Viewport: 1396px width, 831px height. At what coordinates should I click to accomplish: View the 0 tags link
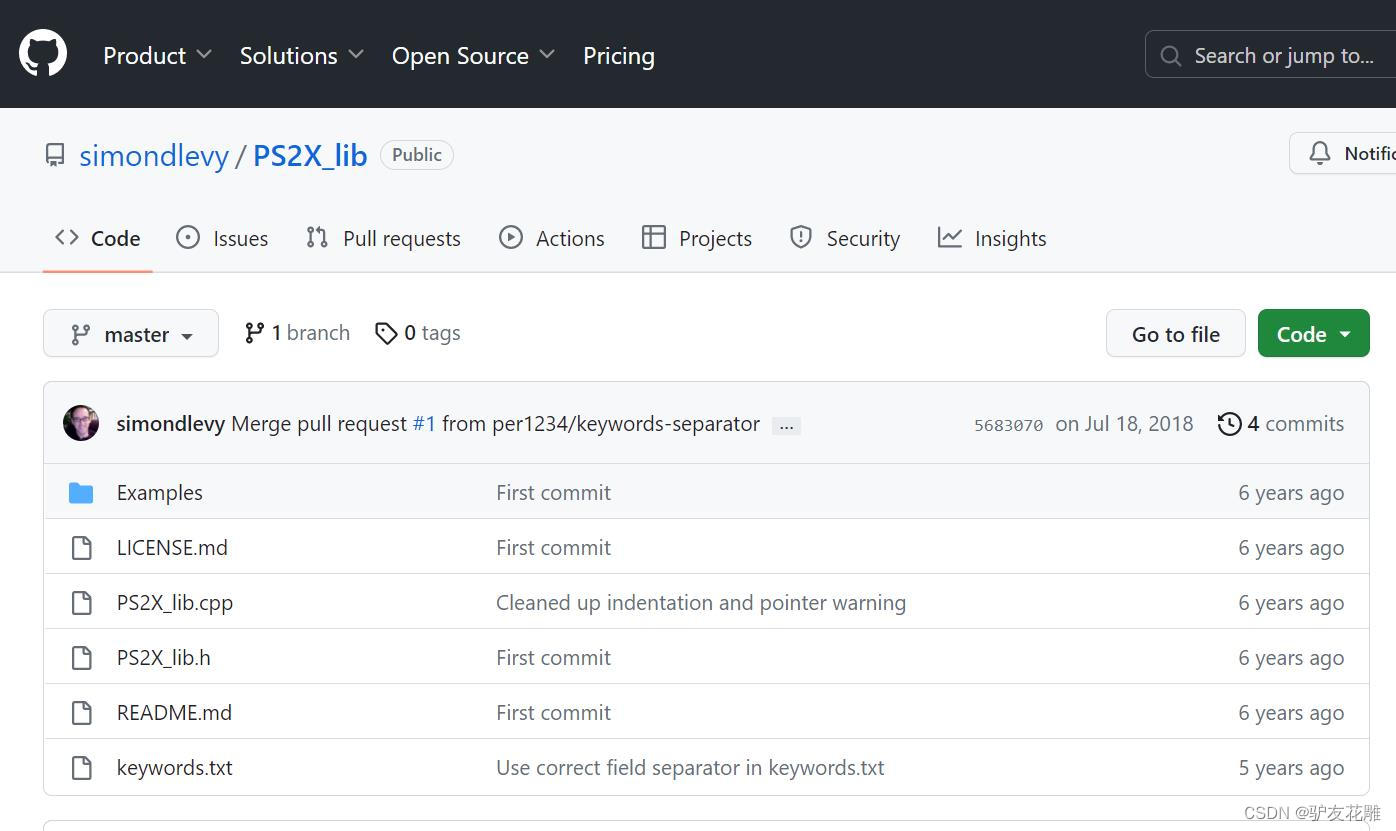pos(417,333)
